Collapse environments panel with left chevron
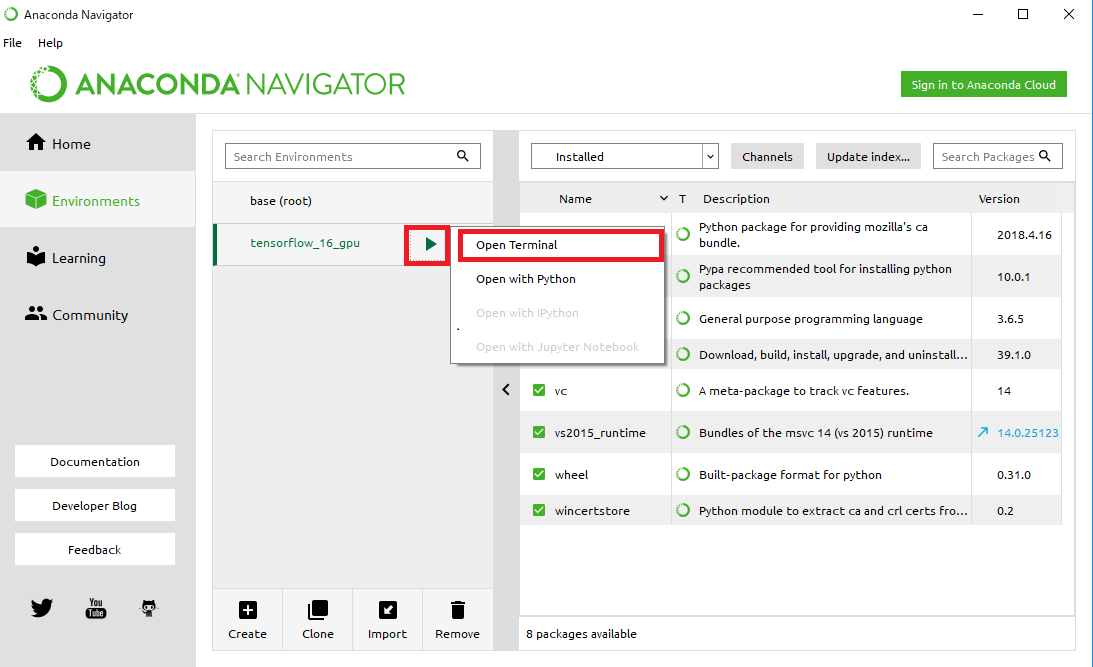The image size is (1093, 667). point(506,390)
